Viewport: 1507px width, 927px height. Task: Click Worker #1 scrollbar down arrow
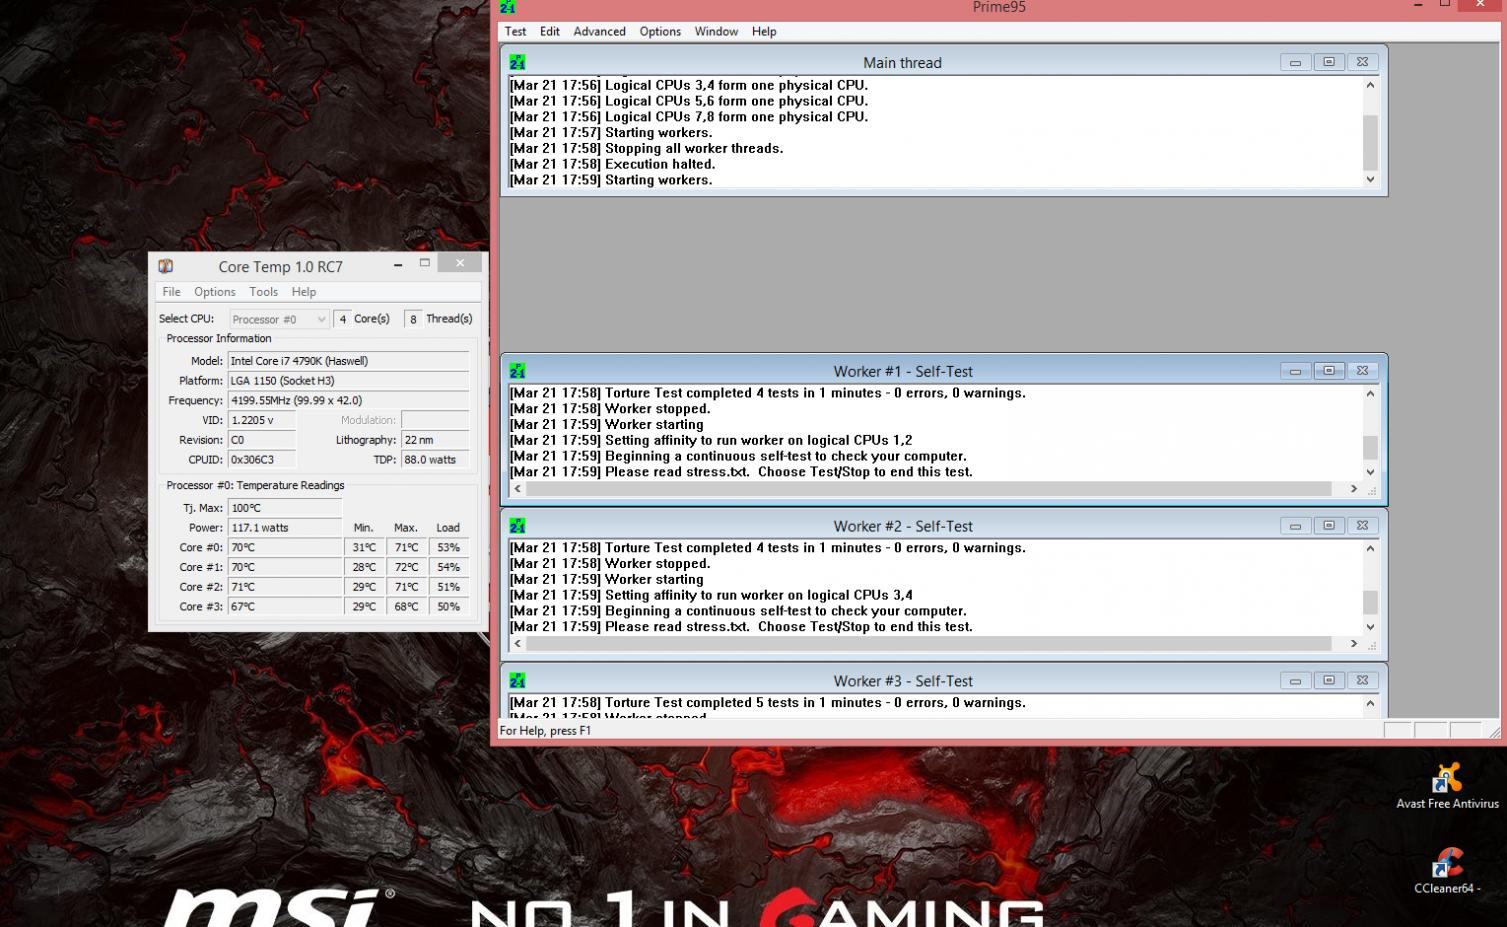(1370, 472)
